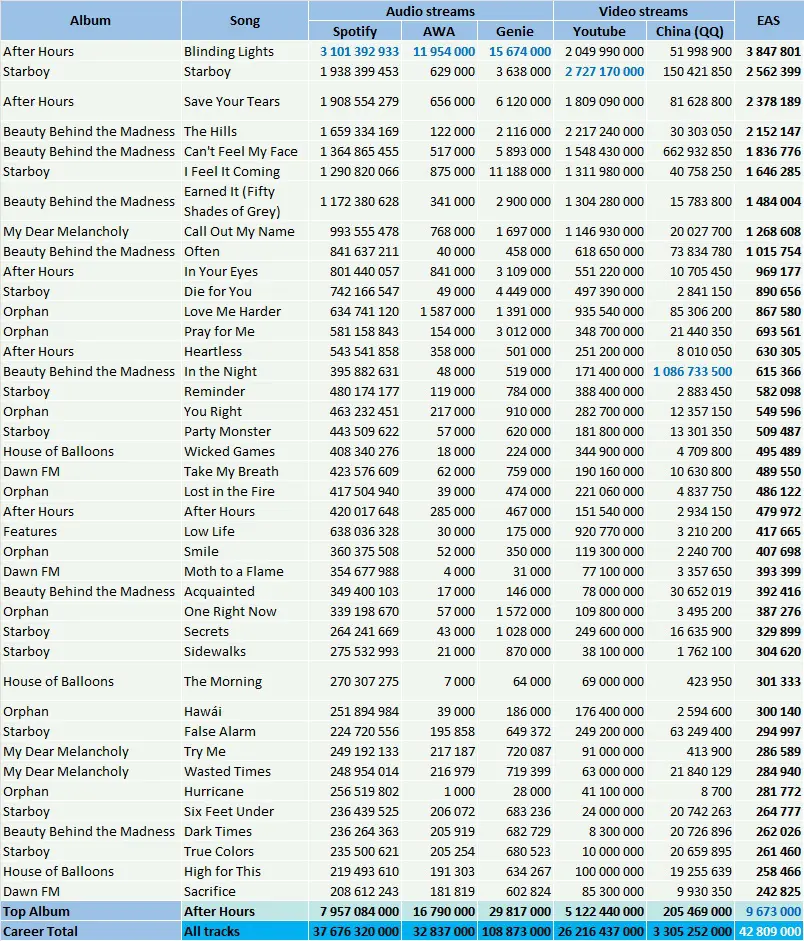The height and width of the screenshot is (941, 804).
Task: Click AWA value 11 954 000
Action: point(443,52)
